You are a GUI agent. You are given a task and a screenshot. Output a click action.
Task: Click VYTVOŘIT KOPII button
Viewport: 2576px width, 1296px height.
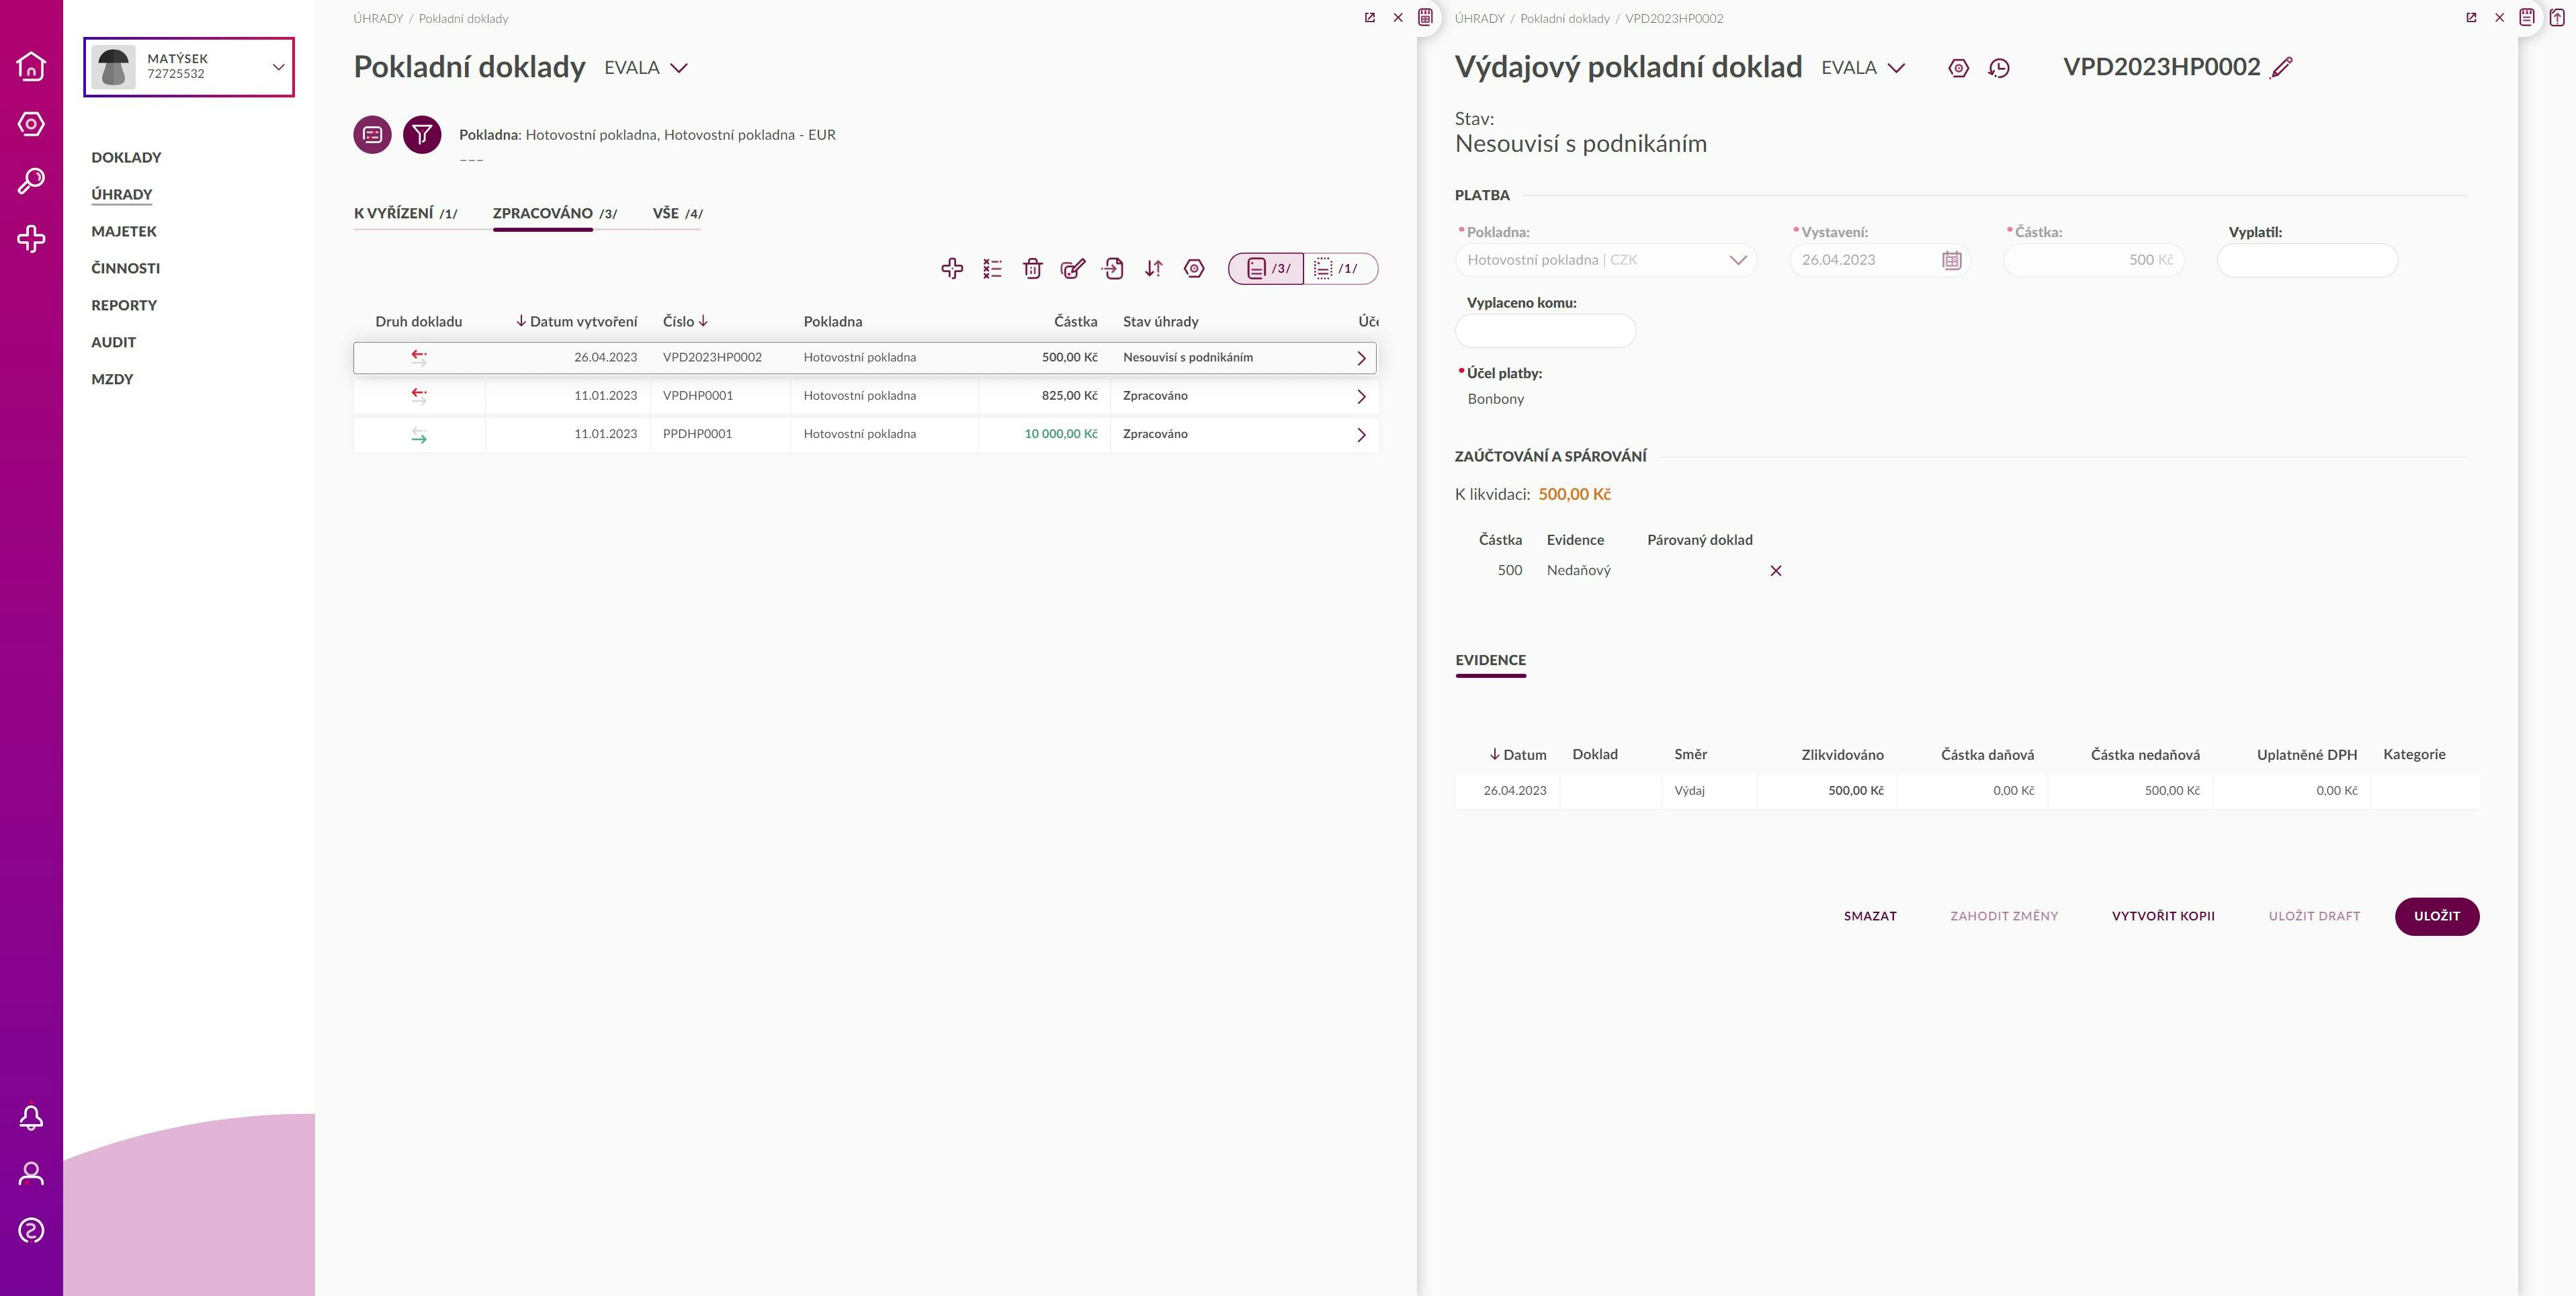click(x=2163, y=917)
